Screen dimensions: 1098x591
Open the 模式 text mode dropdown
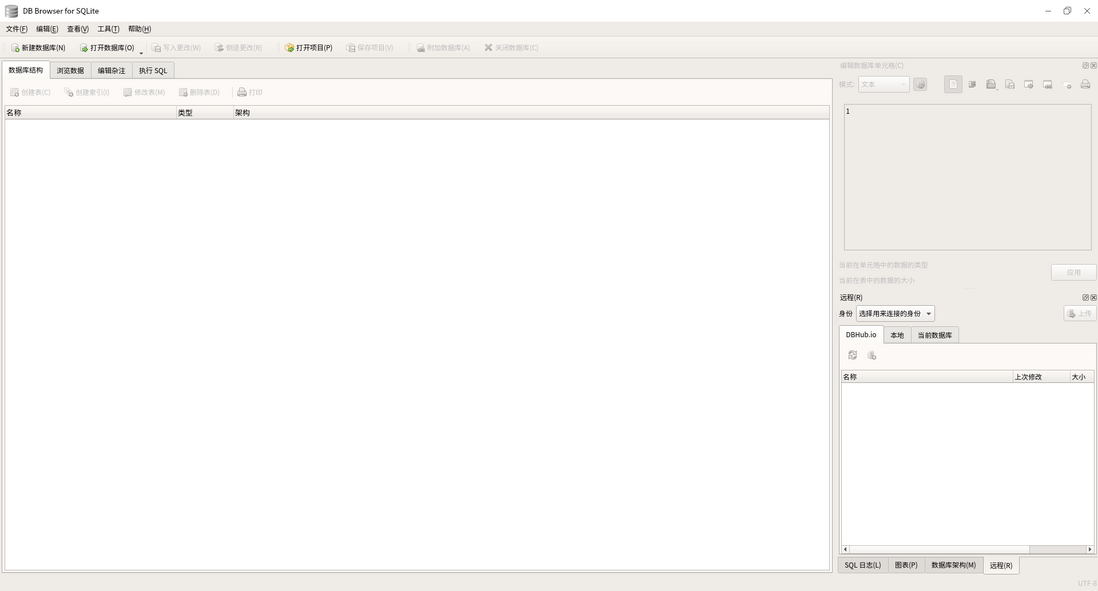pyautogui.click(x=884, y=85)
